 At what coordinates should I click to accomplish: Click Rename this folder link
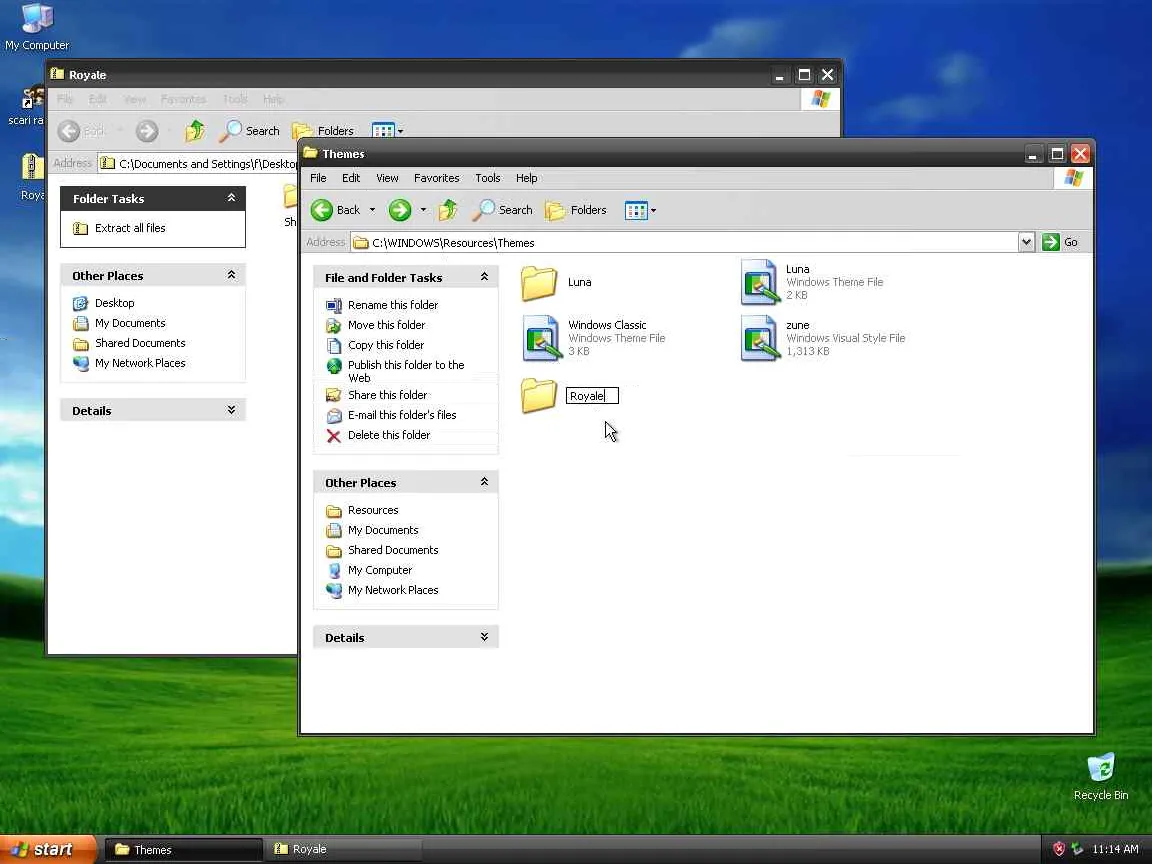coord(392,305)
